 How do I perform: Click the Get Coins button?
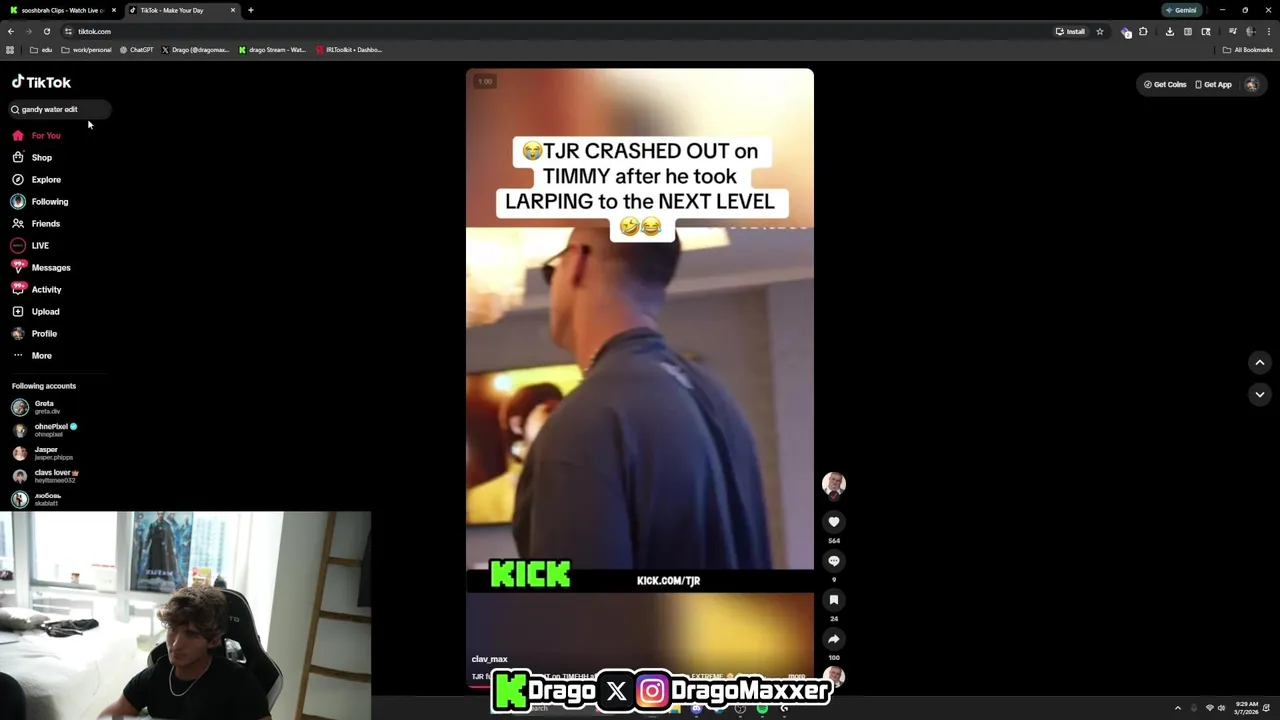(1165, 84)
